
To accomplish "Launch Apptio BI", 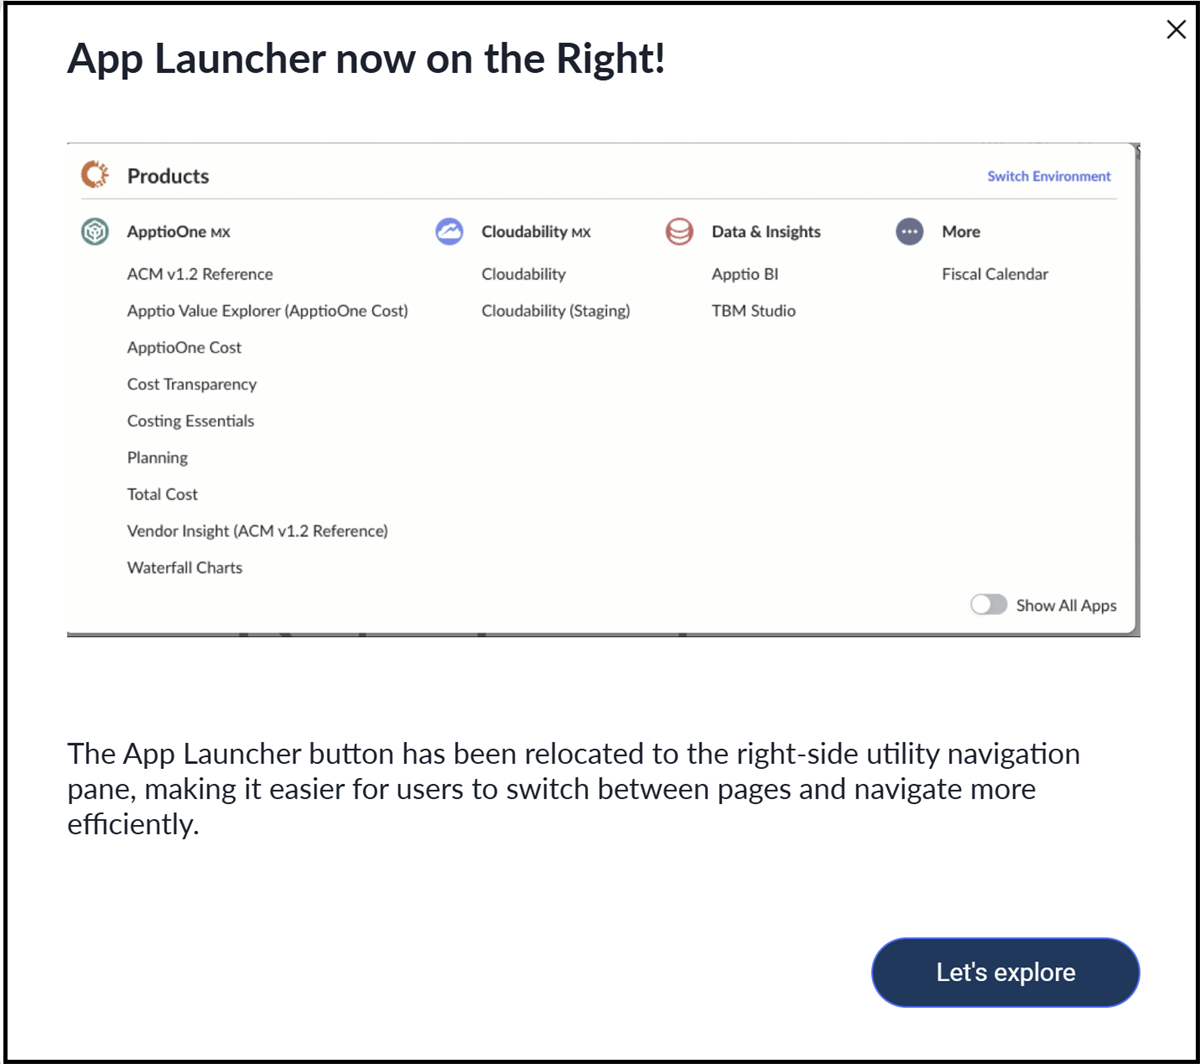I will 745,274.
